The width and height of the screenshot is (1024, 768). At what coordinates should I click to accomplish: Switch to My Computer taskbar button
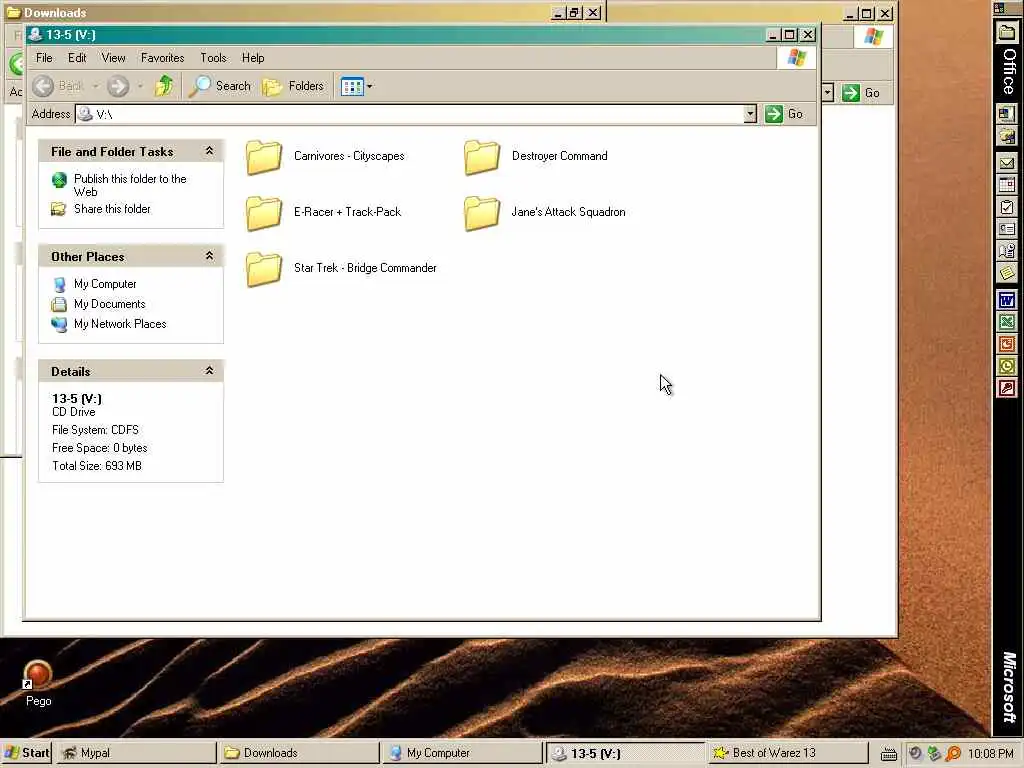point(462,753)
